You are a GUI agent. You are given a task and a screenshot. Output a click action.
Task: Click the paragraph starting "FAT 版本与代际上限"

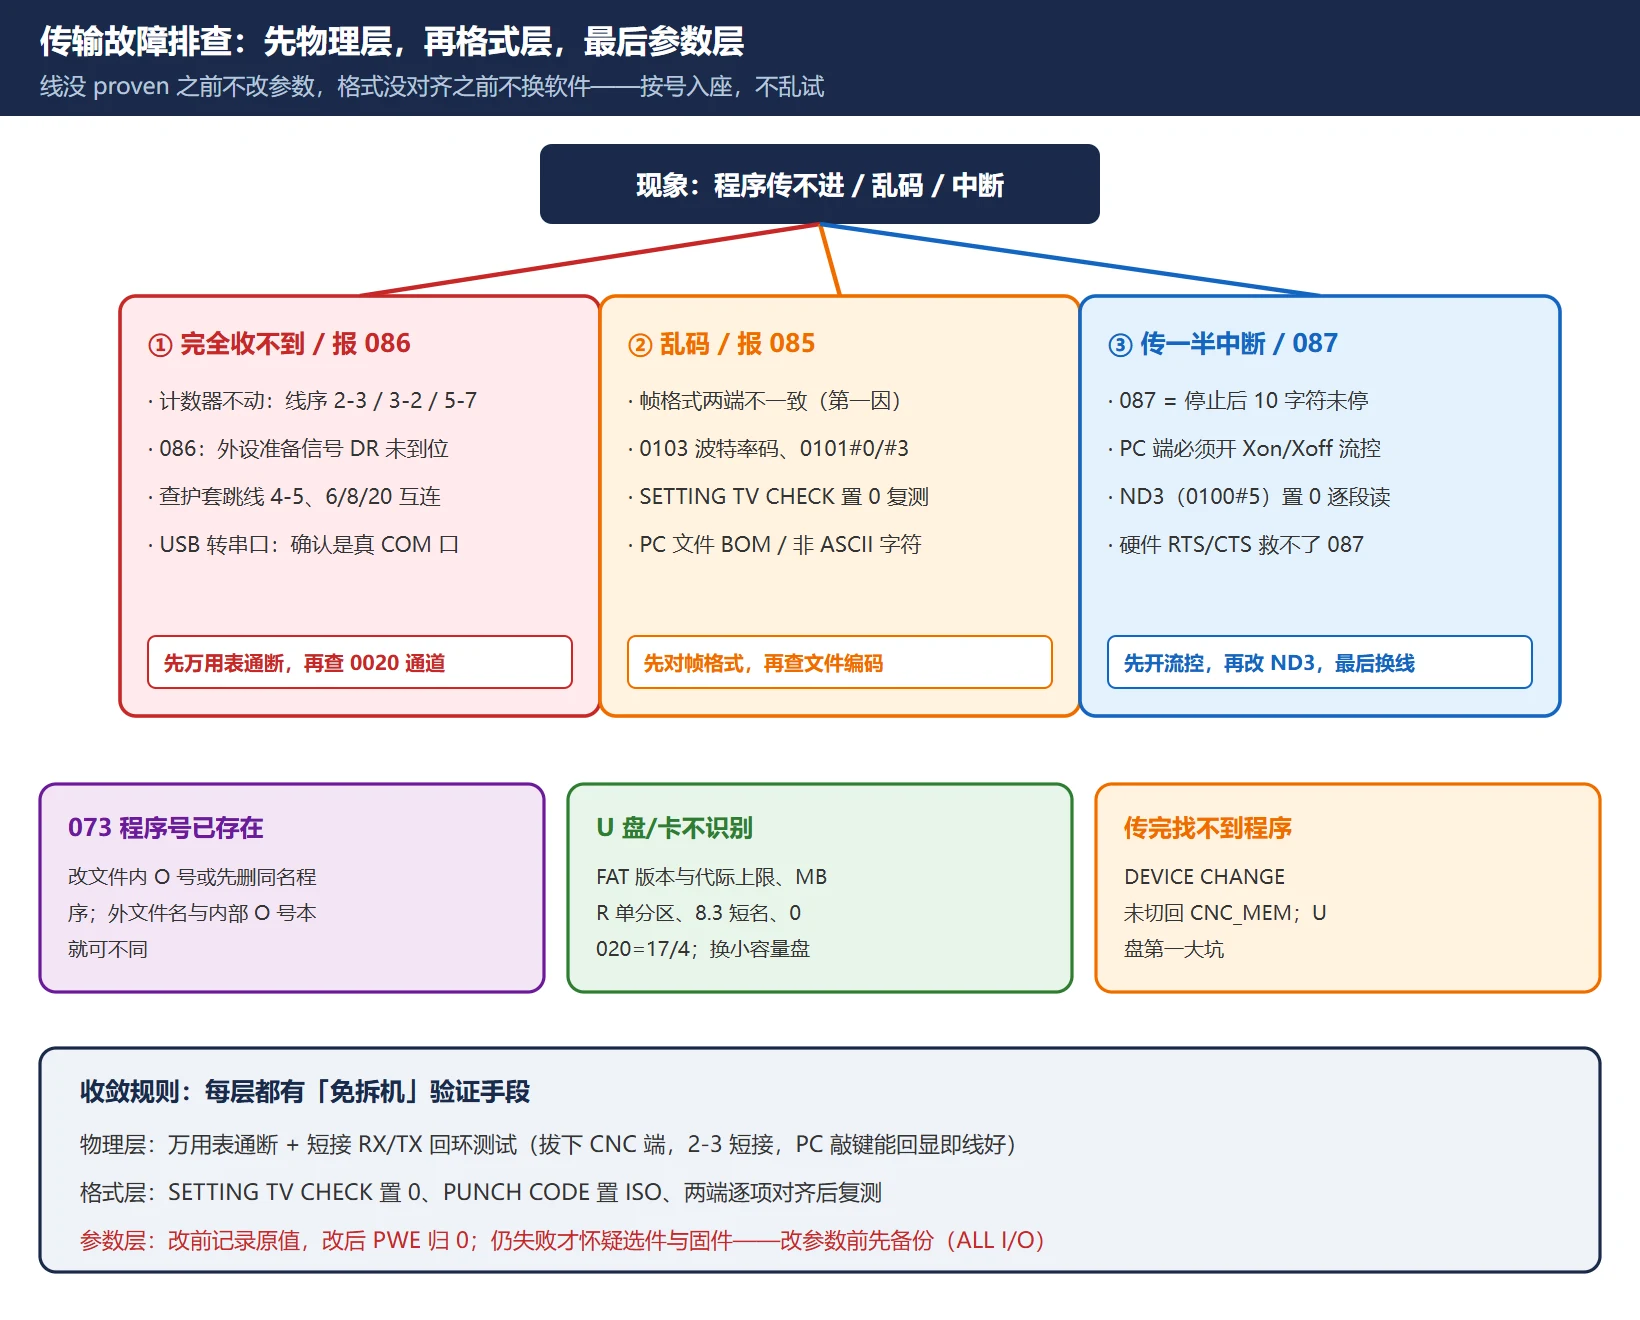(x=712, y=913)
